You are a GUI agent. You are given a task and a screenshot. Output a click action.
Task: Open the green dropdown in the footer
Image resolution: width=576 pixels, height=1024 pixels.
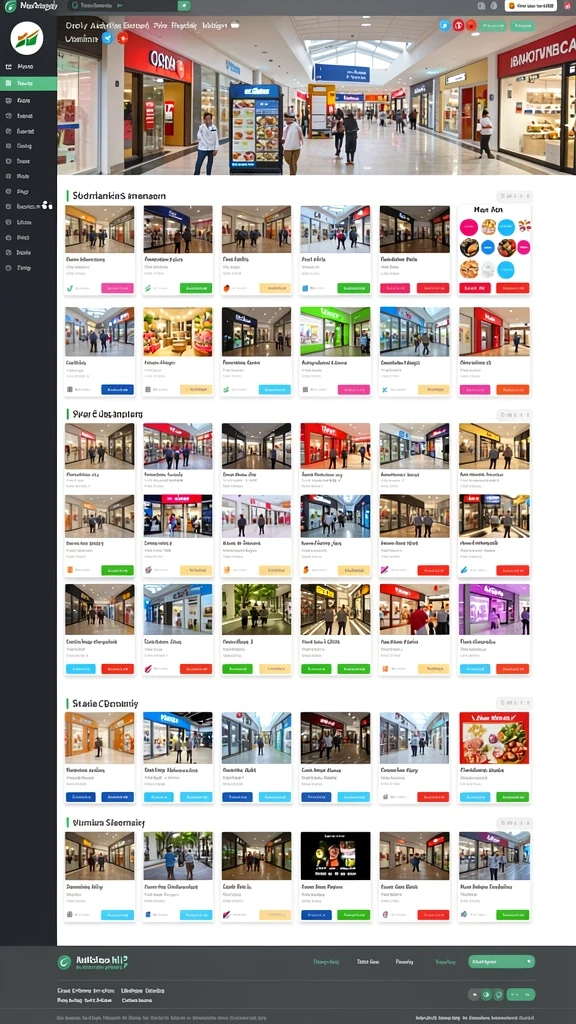502,961
